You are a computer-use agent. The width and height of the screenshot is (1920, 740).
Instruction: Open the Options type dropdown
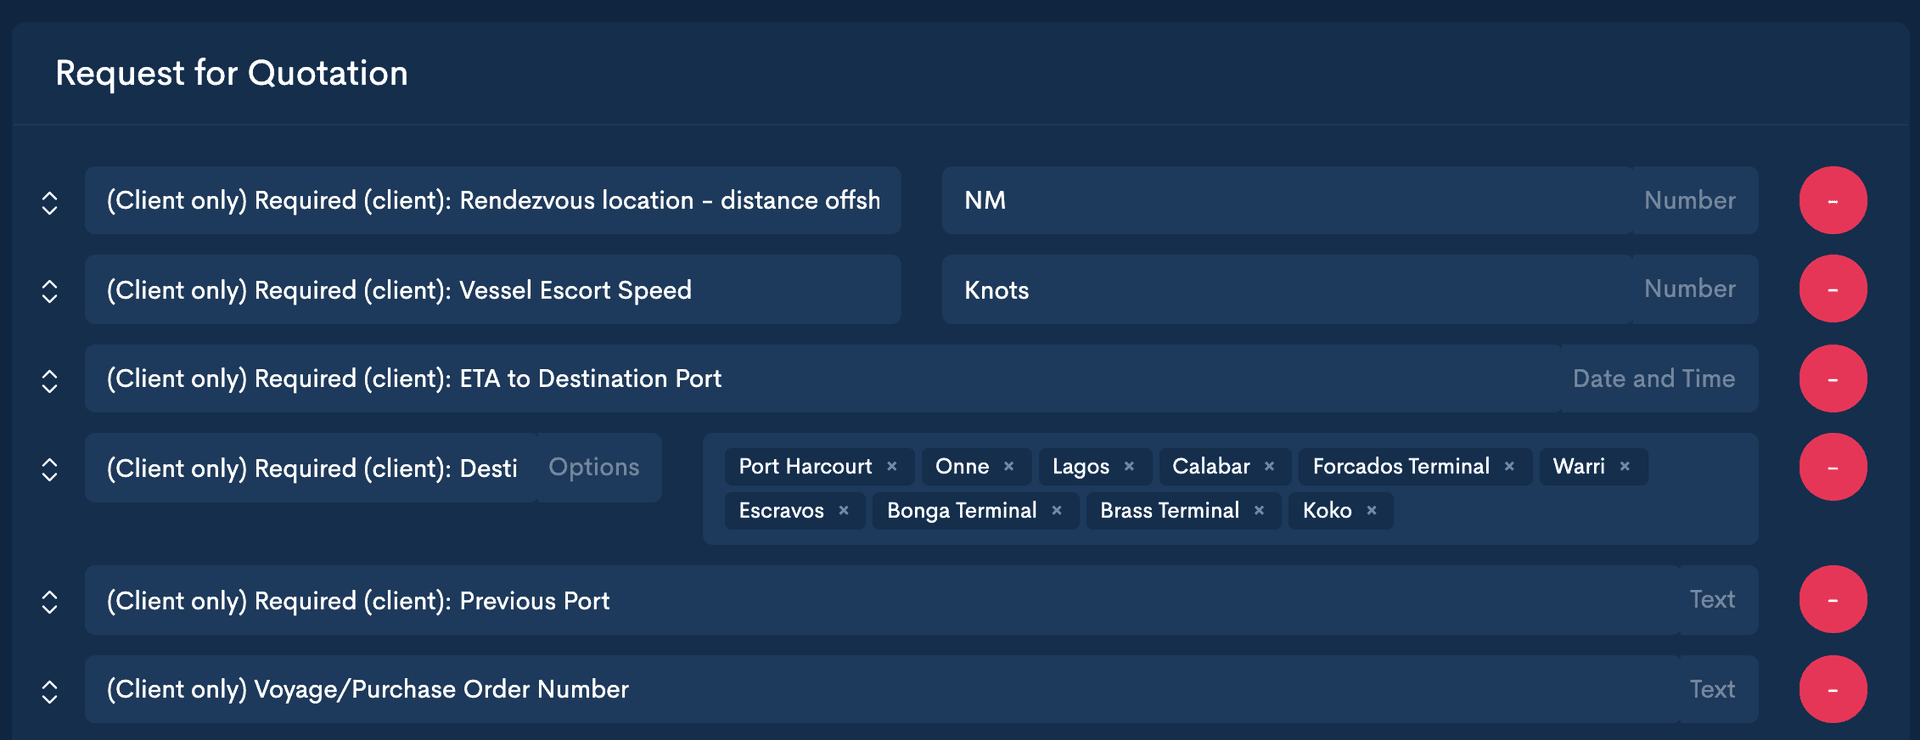(x=594, y=468)
